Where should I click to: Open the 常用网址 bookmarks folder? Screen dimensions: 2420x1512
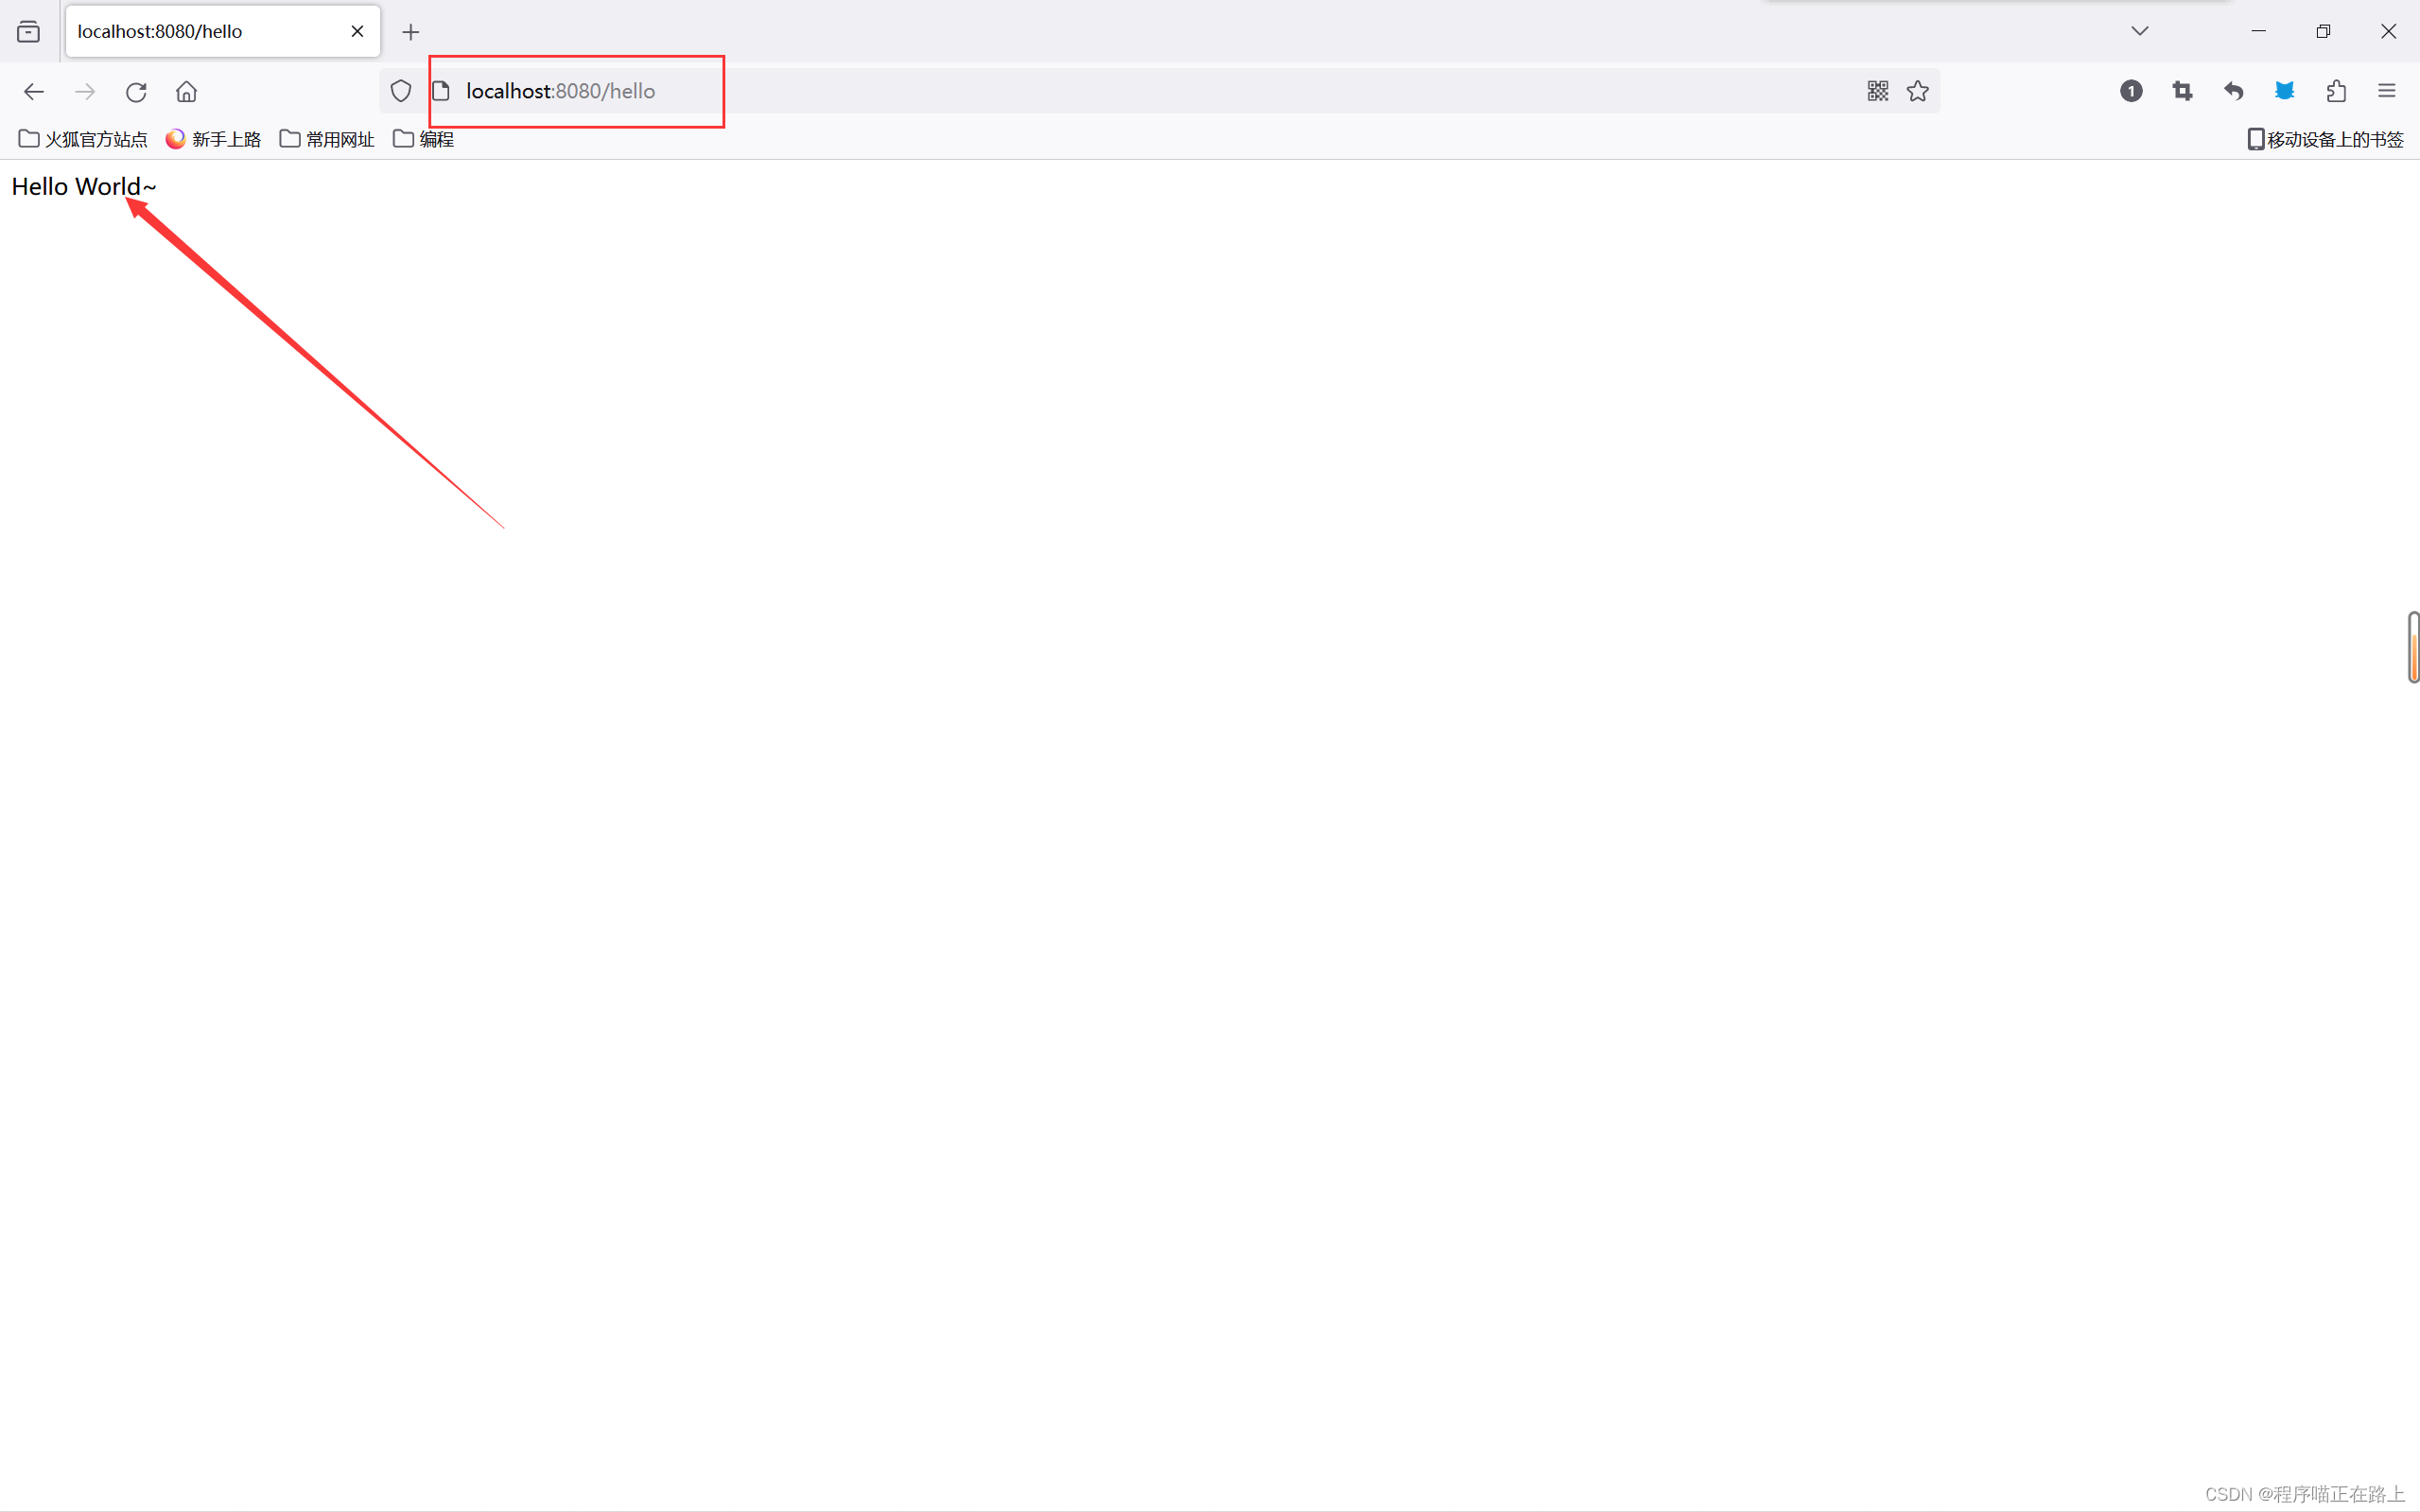[327, 139]
